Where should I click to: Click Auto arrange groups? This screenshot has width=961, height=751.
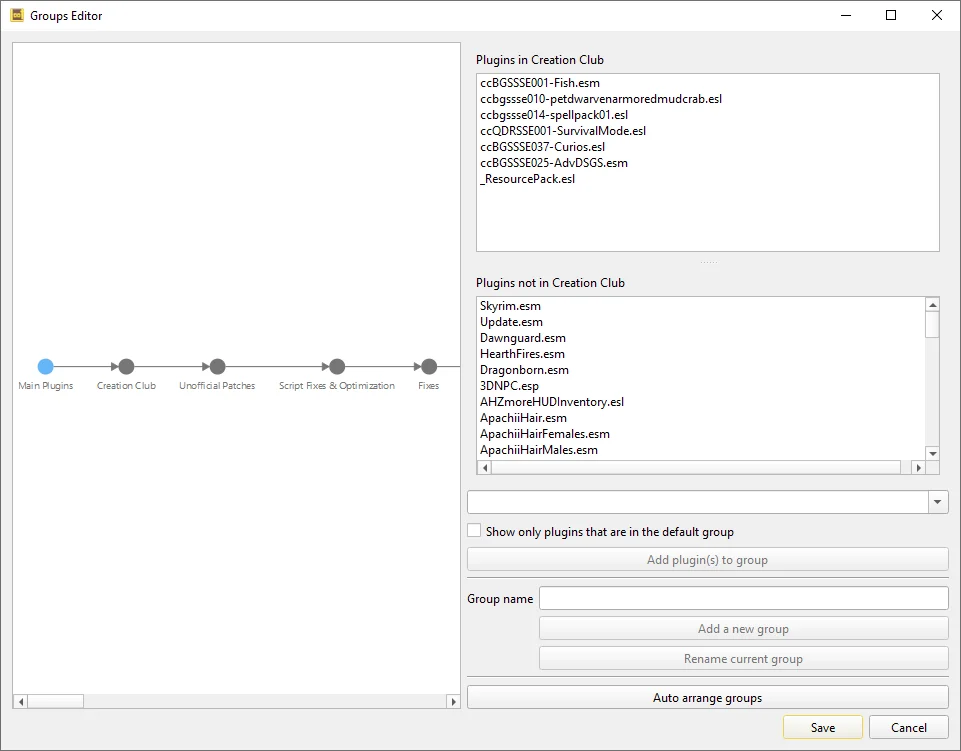(x=708, y=698)
